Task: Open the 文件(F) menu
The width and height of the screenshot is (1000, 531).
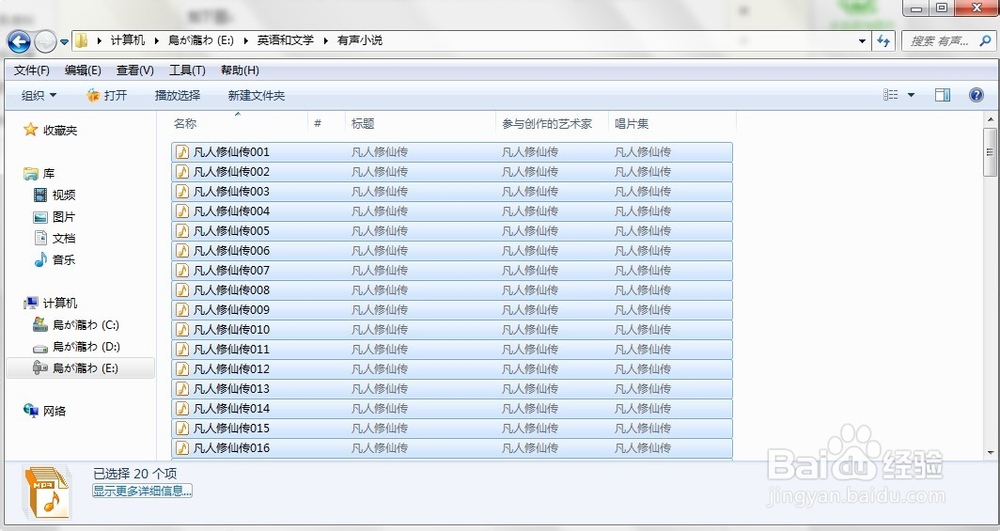Action: (31, 70)
